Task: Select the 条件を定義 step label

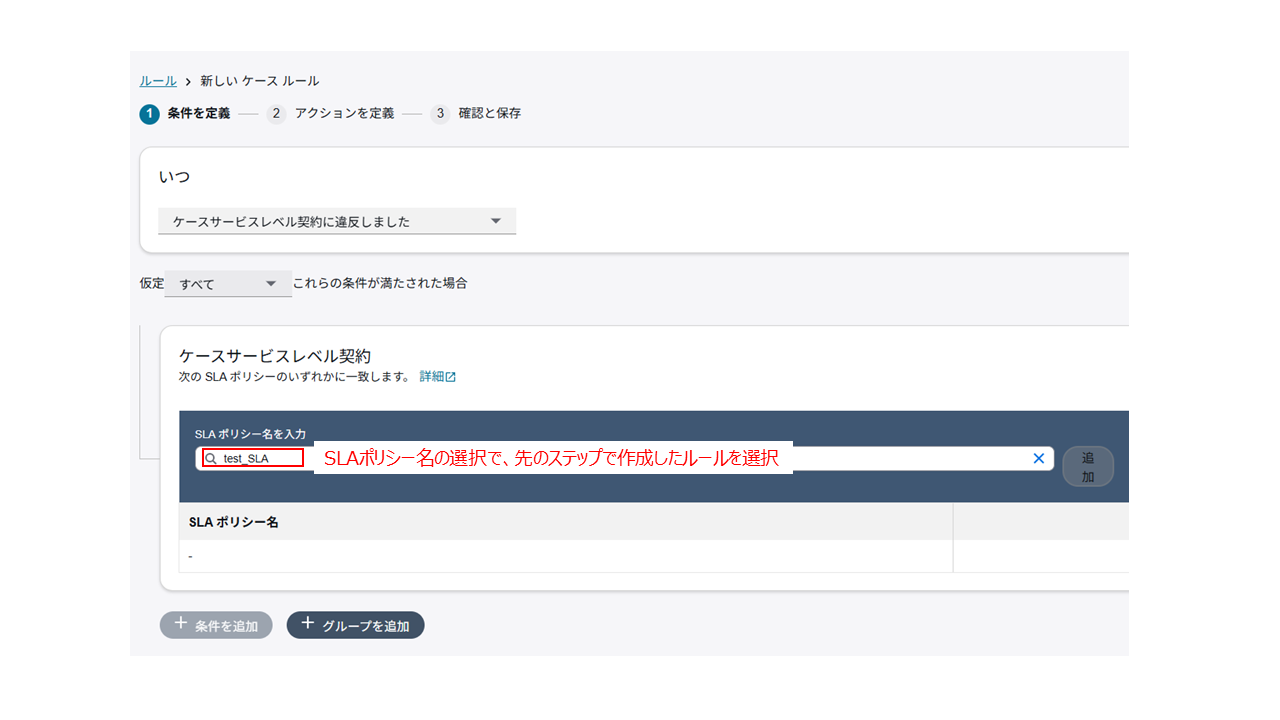Action: click(198, 114)
